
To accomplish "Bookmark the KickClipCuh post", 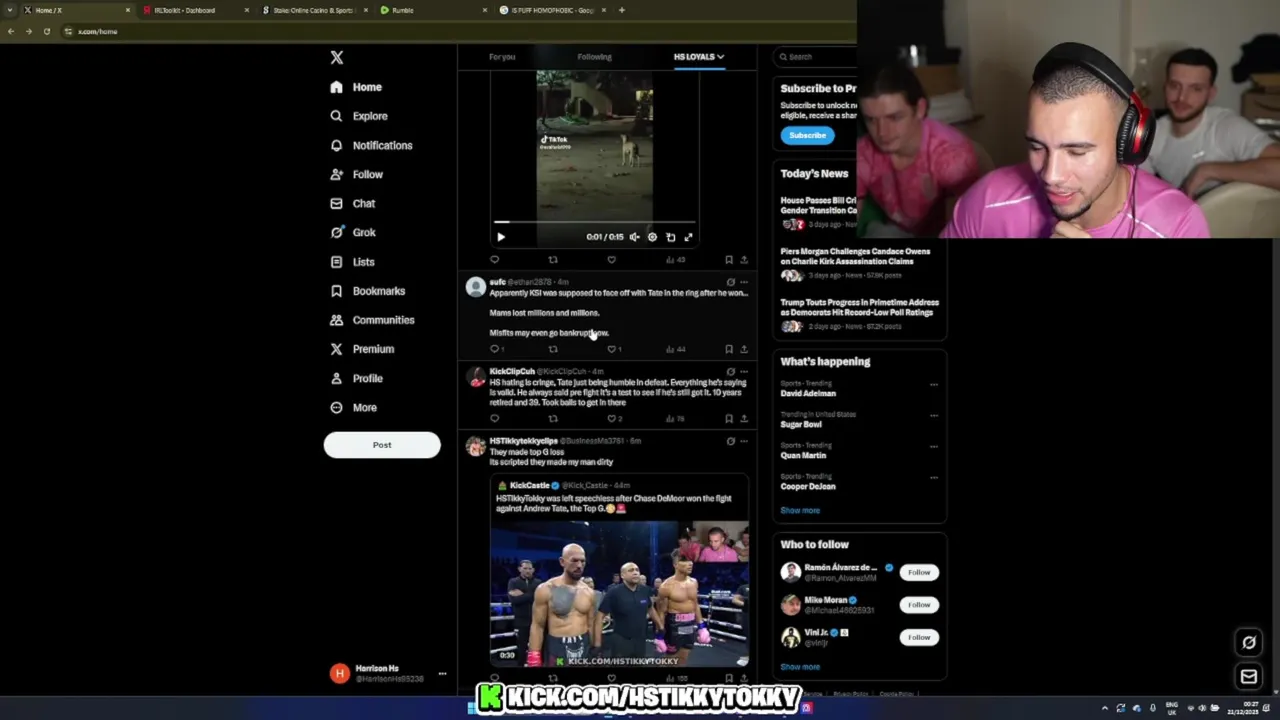I will (728, 419).
